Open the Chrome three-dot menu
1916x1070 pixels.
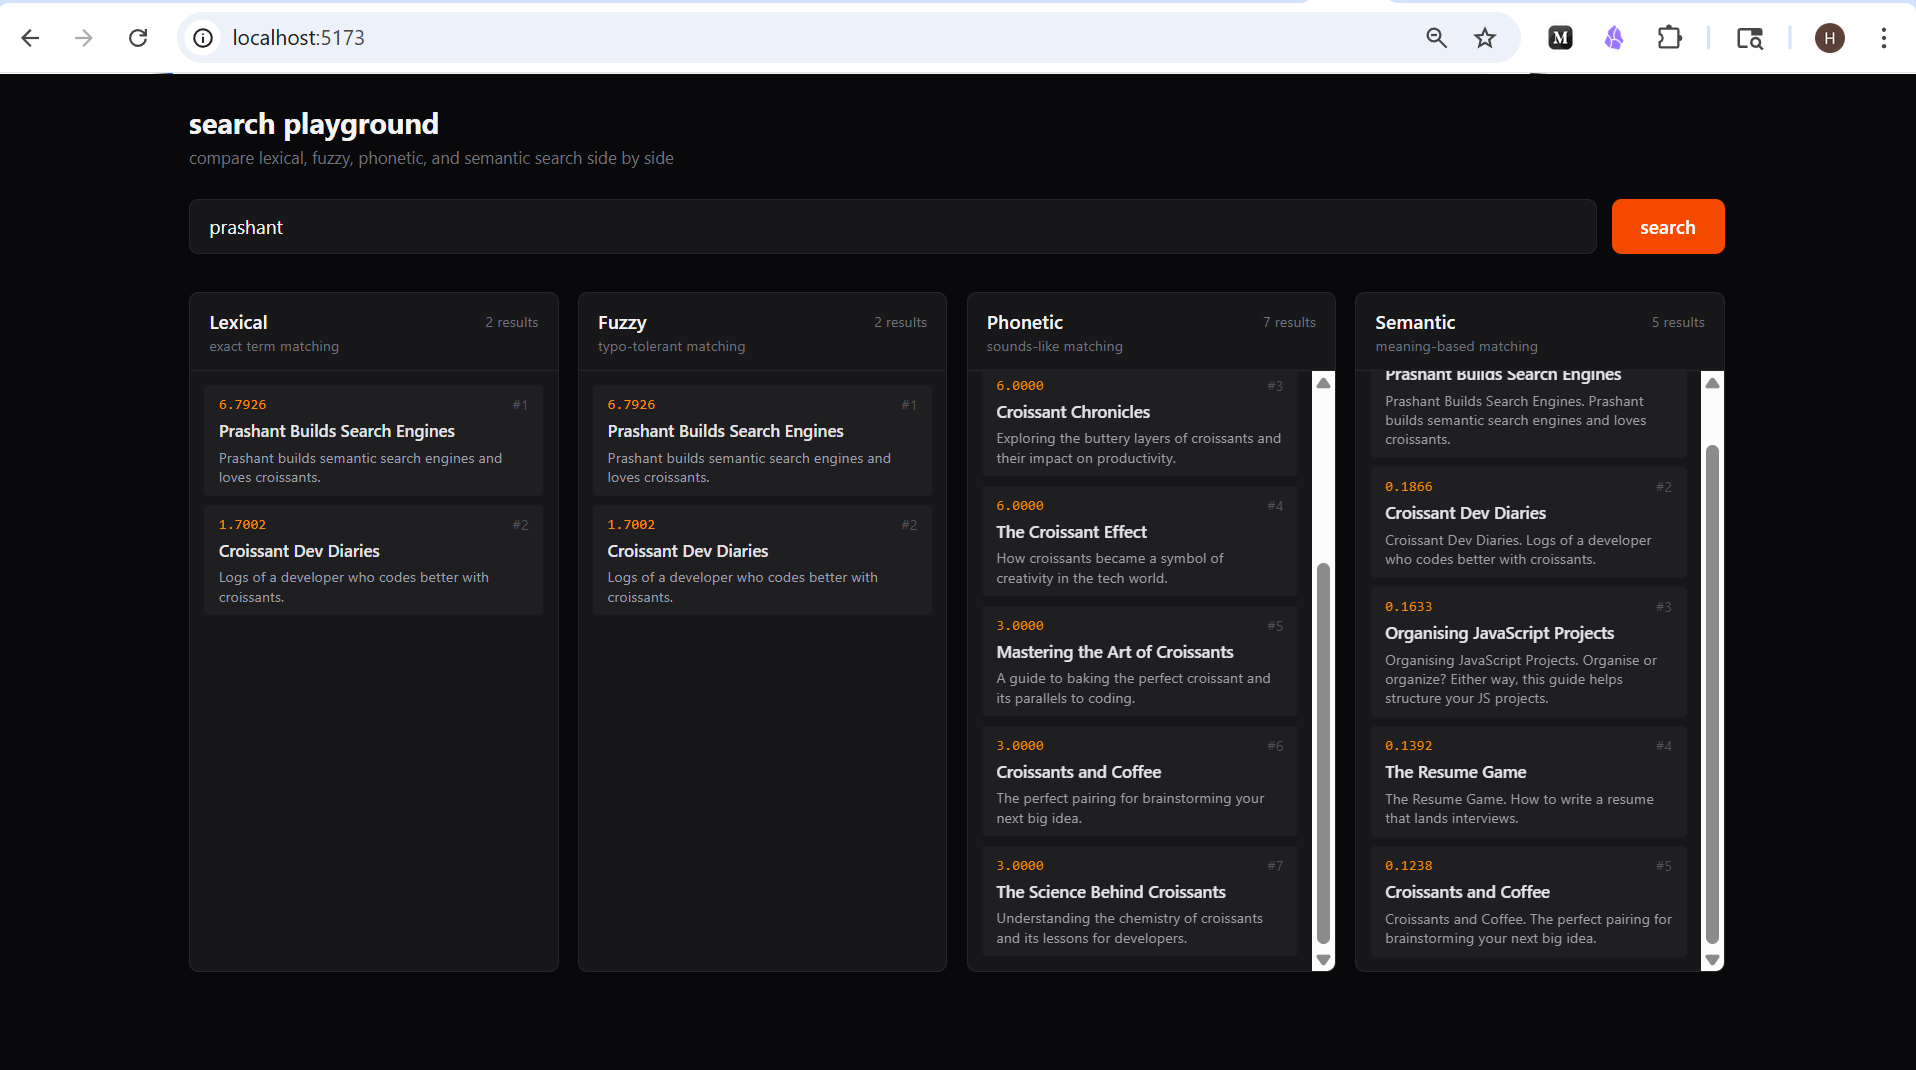click(1883, 38)
